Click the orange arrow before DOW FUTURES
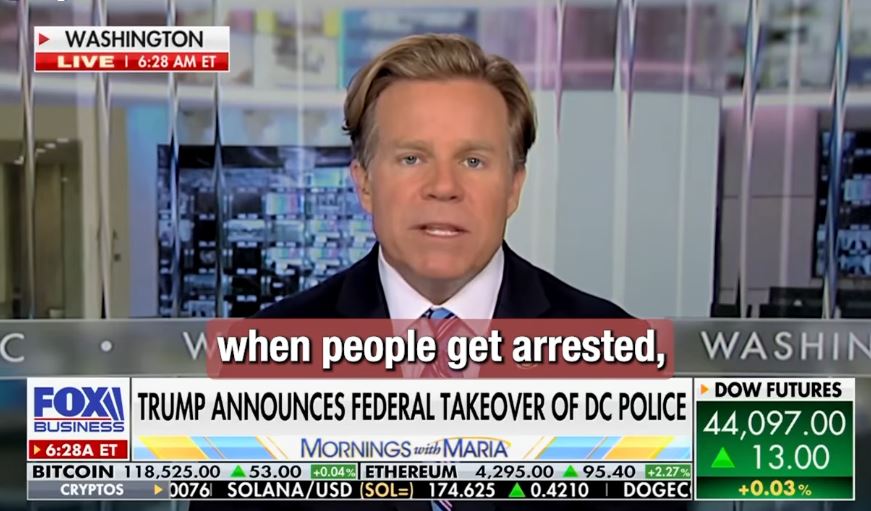 [705, 390]
